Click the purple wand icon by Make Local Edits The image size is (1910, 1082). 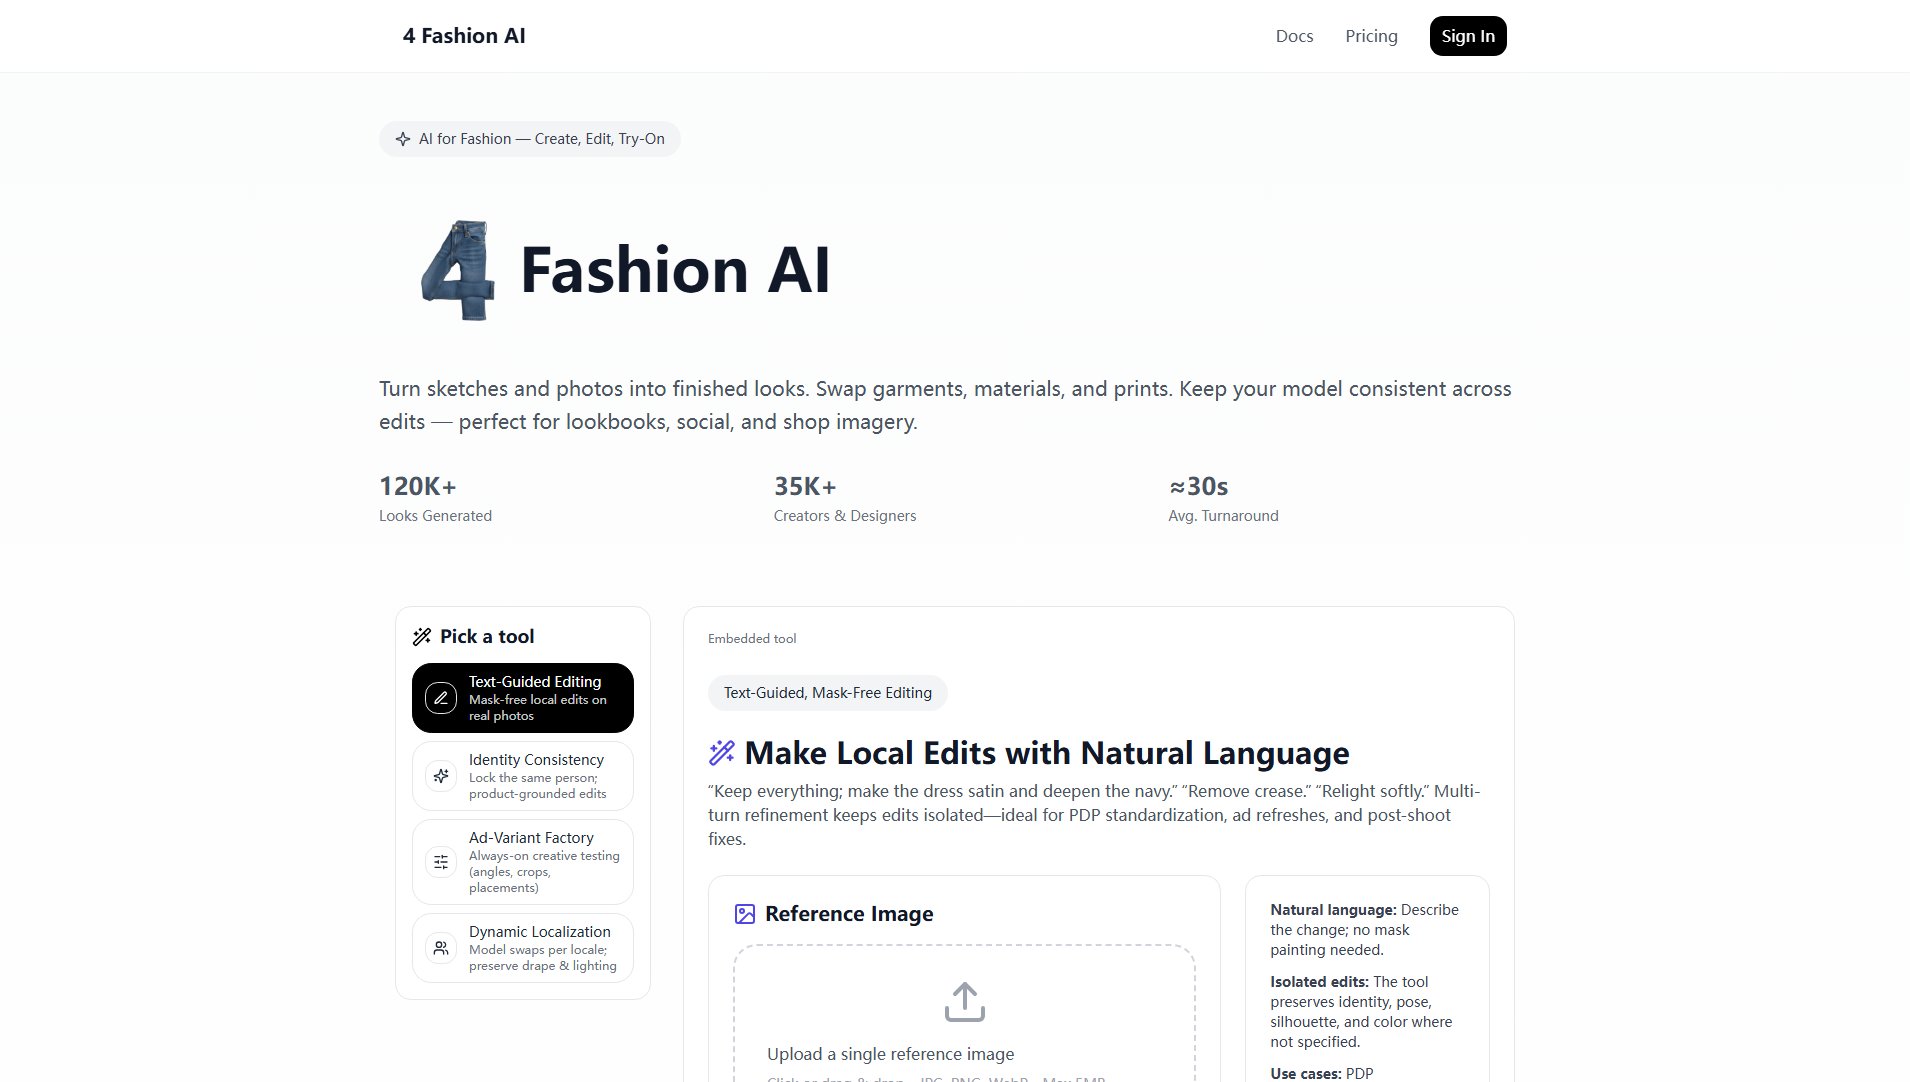(722, 753)
